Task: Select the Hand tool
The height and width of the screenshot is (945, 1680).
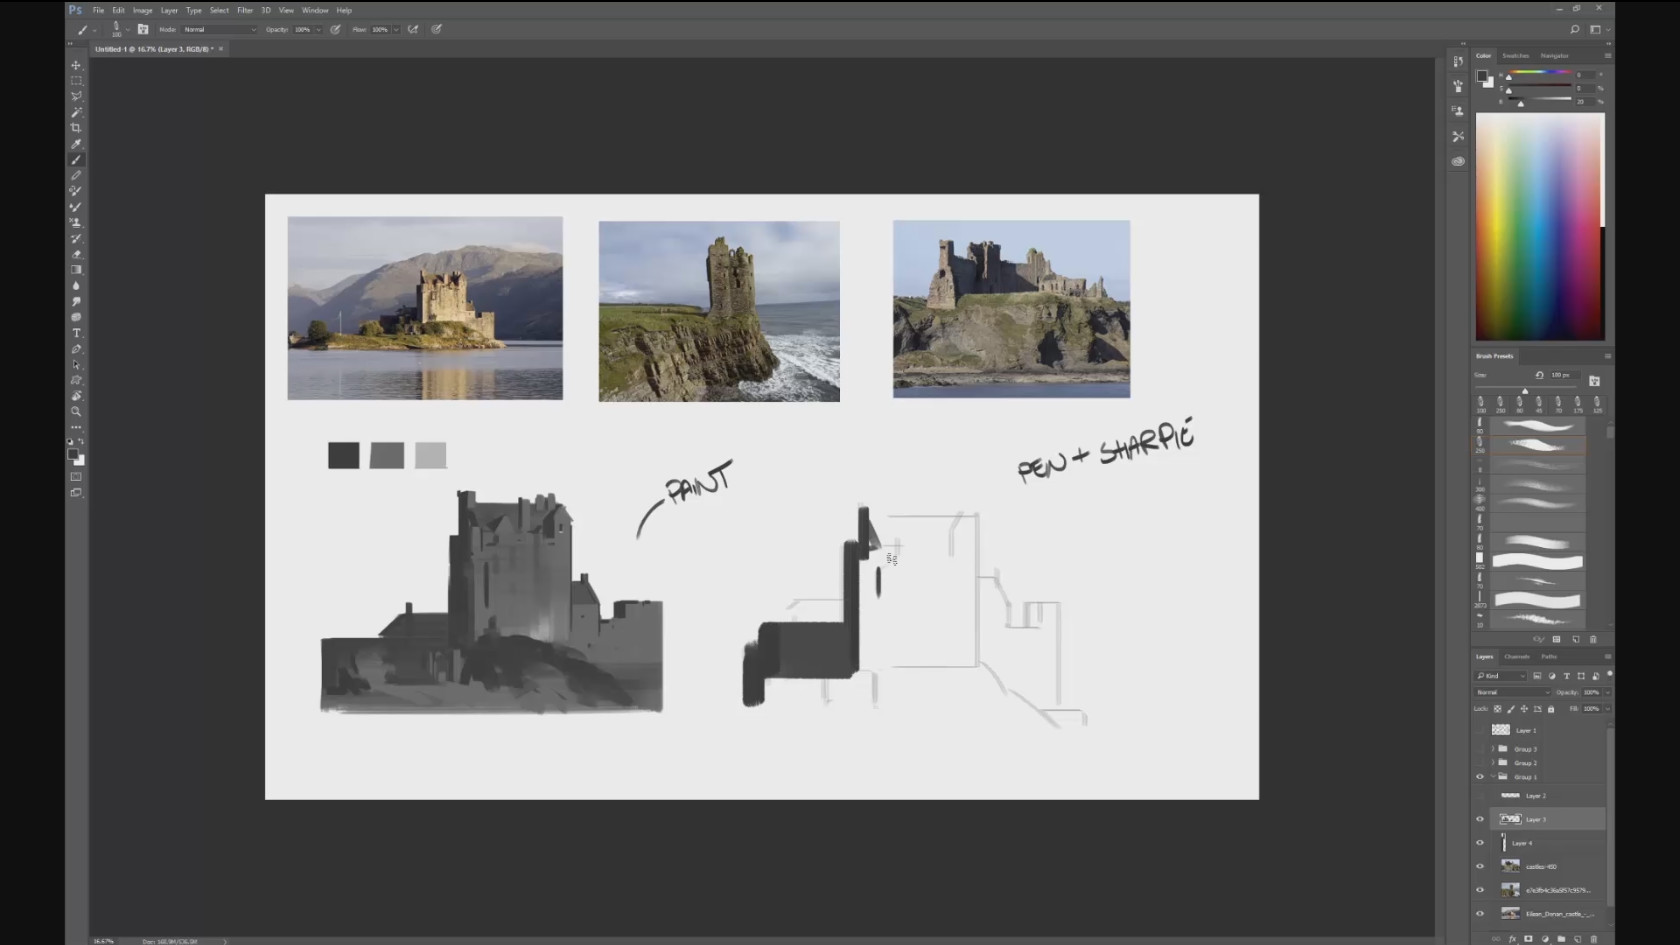Action: 76,396
